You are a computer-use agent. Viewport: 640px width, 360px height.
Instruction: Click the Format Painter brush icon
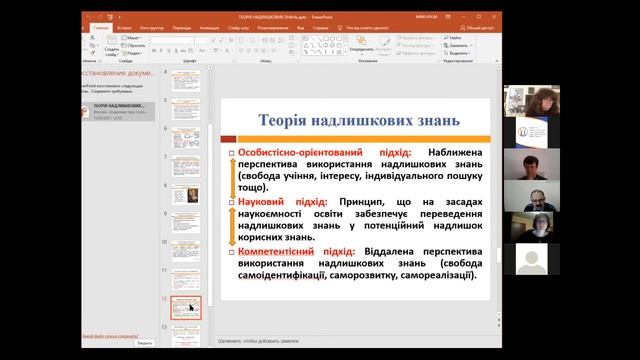92,53
